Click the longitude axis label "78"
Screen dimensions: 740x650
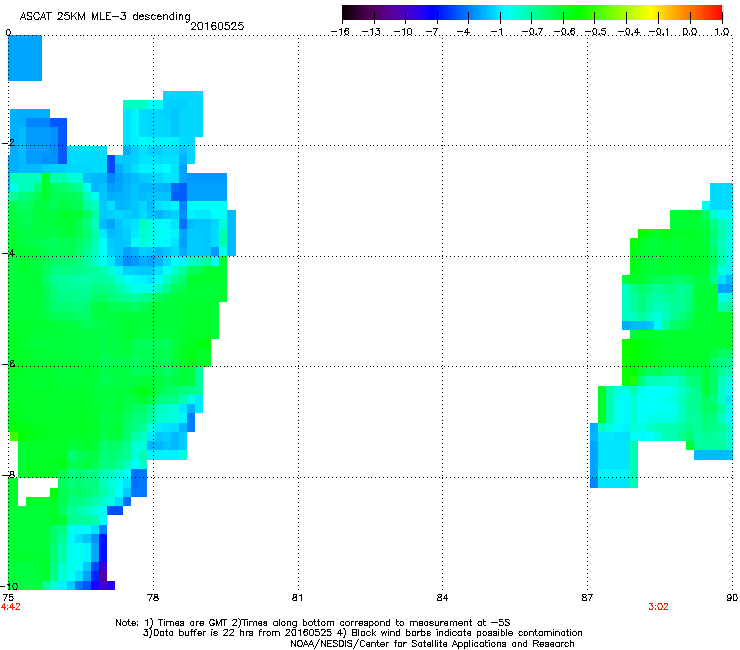click(153, 598)
